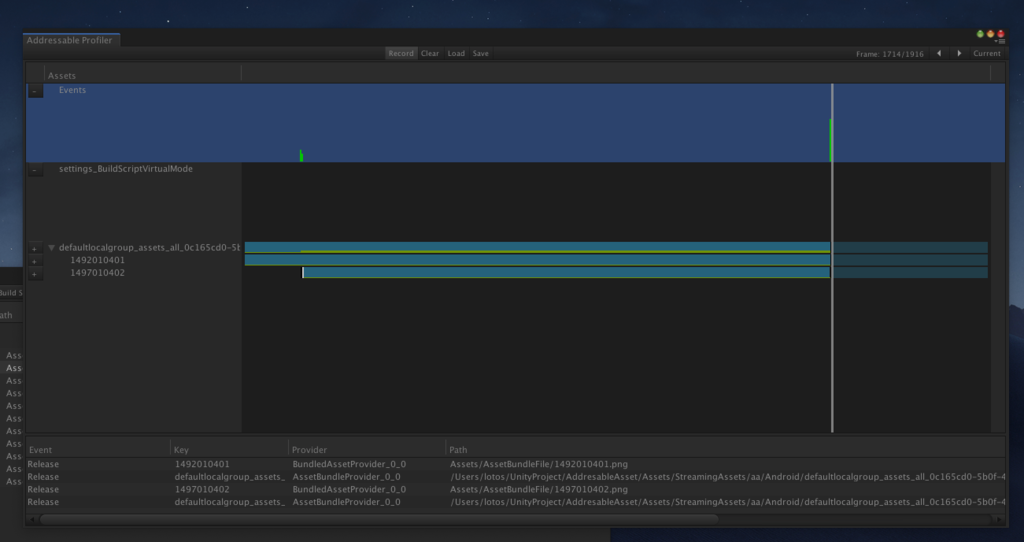Step to next frame arrow
The height and width of the screenshot is (542, 1024).
[x=959, y=54]
